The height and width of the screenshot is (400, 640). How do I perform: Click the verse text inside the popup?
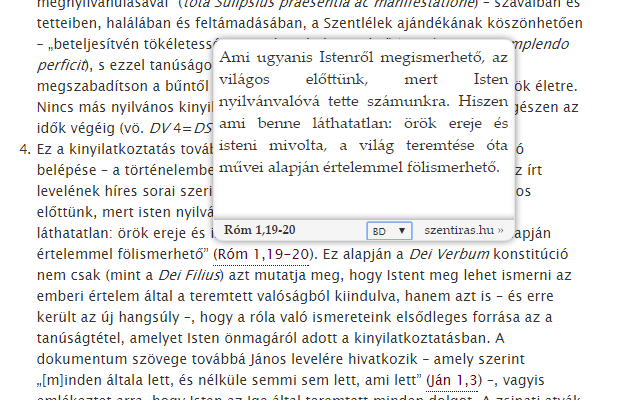363,112
